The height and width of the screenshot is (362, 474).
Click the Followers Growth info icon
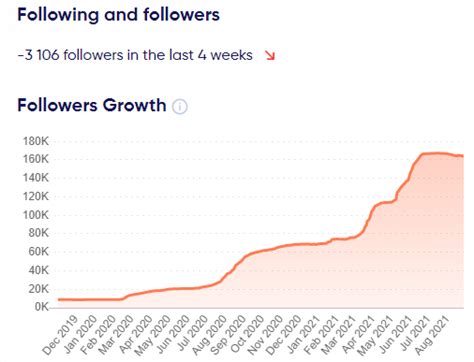point(180,107)
